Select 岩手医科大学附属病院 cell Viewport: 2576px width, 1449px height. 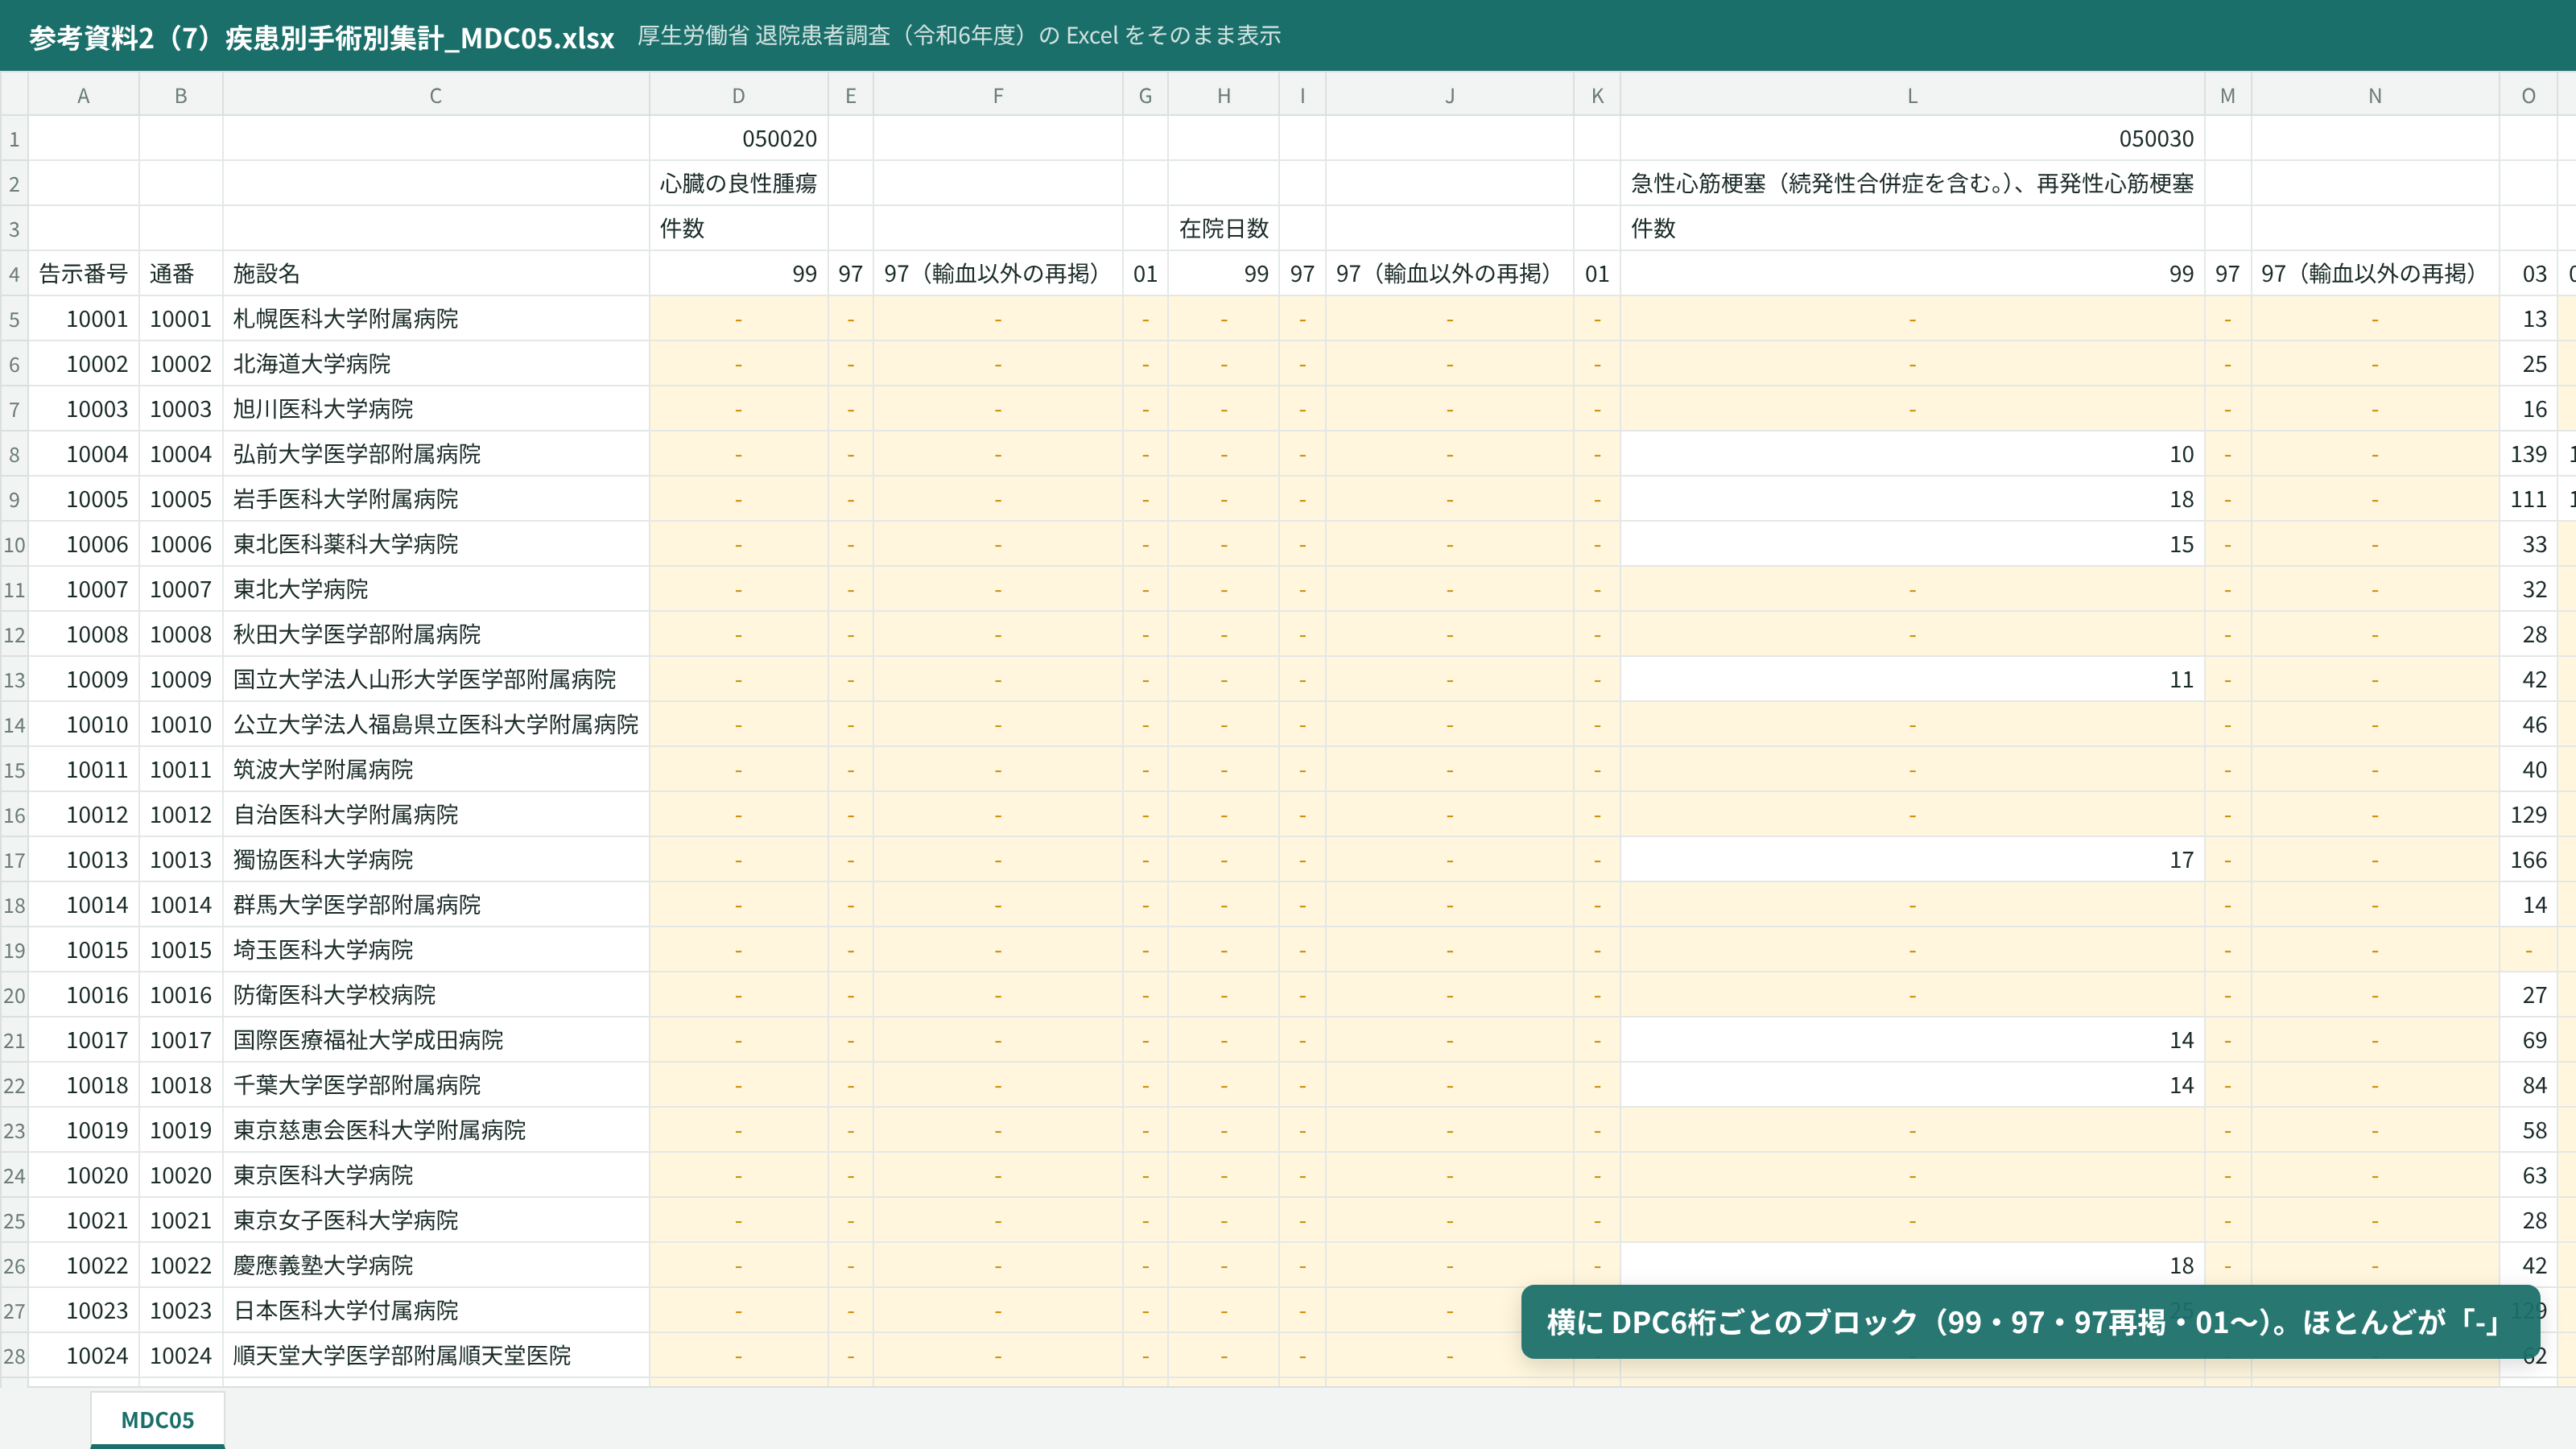click(435, 499)
